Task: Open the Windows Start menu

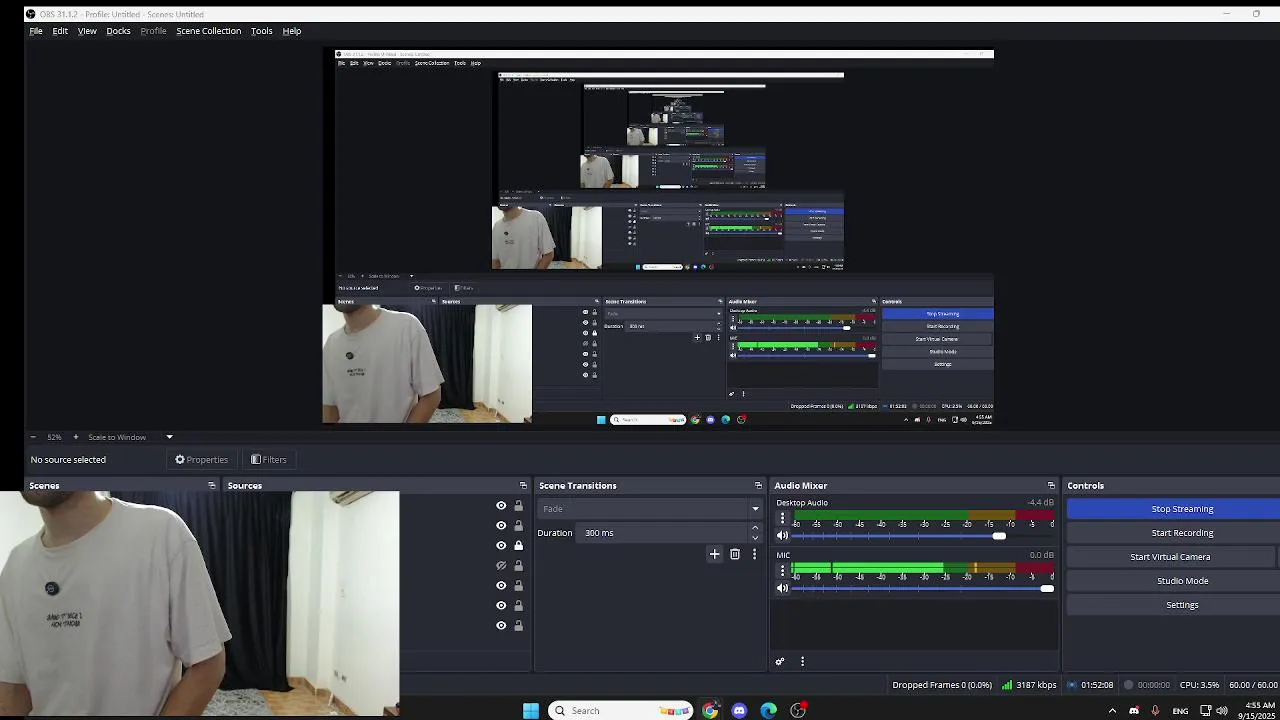Action: coord(531,710)
